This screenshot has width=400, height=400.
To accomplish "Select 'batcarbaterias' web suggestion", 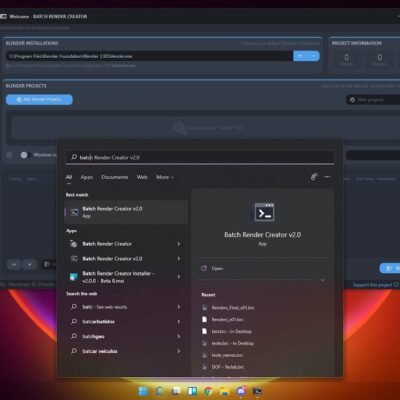I will (126, 322).
